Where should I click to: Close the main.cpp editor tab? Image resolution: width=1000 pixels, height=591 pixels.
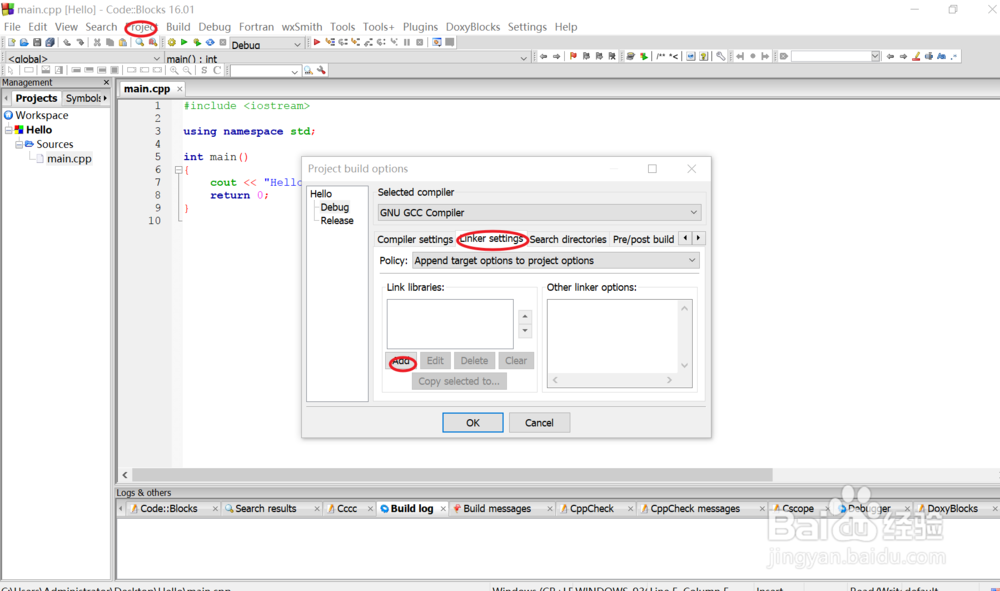coord(180,89)
